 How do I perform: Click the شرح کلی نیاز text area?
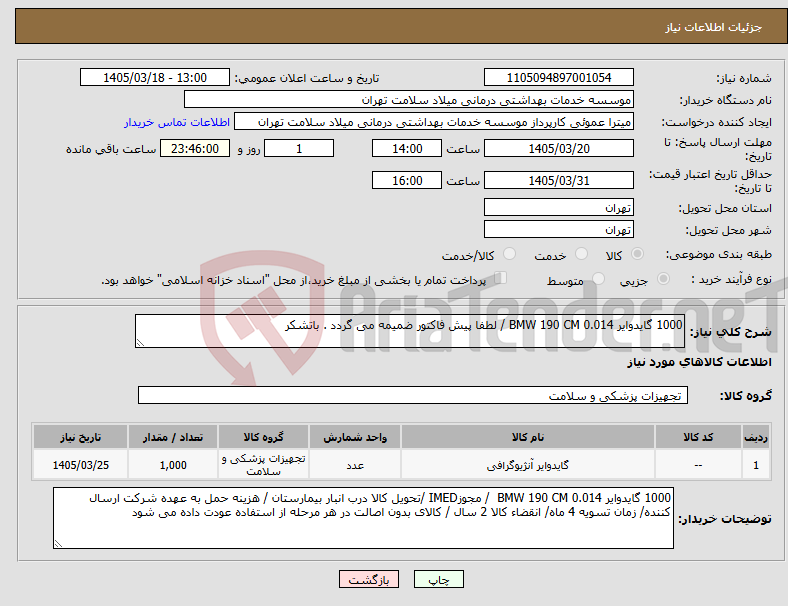coord(410,331)
